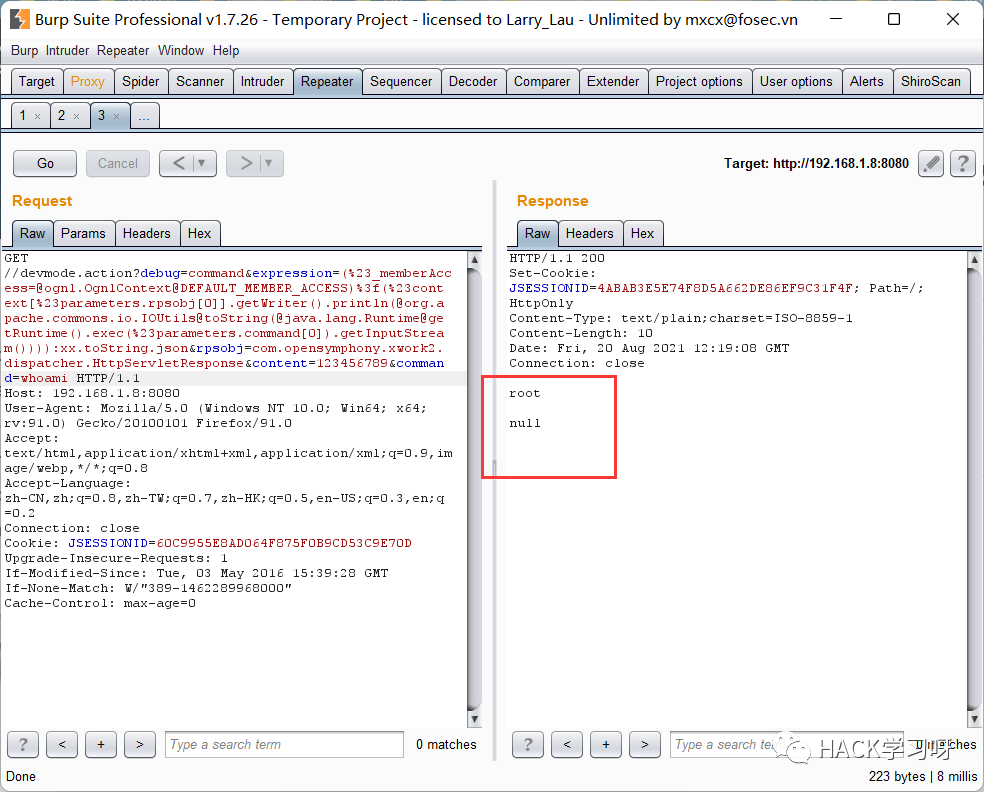Viewport: 984px width, 792px height.
Task: Switch to the Proxy tab
Action: pyautogui.click(x=88, y=82)
